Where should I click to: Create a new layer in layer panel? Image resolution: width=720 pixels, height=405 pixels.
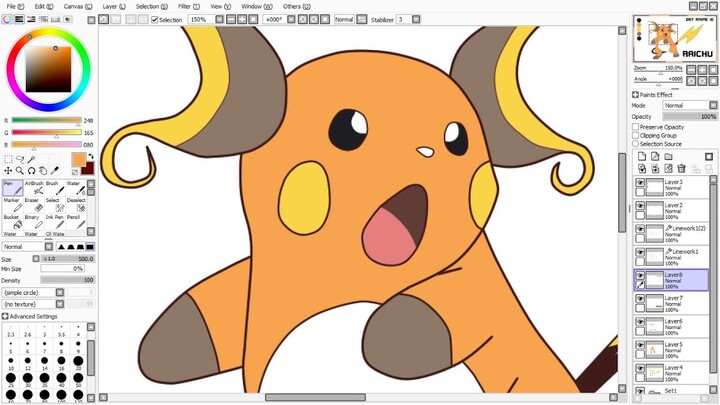(642, 157)
